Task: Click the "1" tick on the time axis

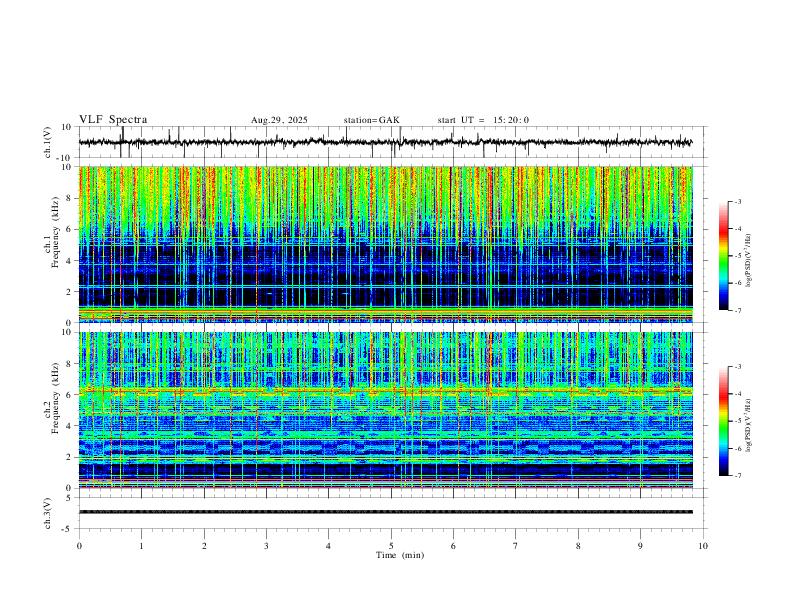Action: pos(141,546)
